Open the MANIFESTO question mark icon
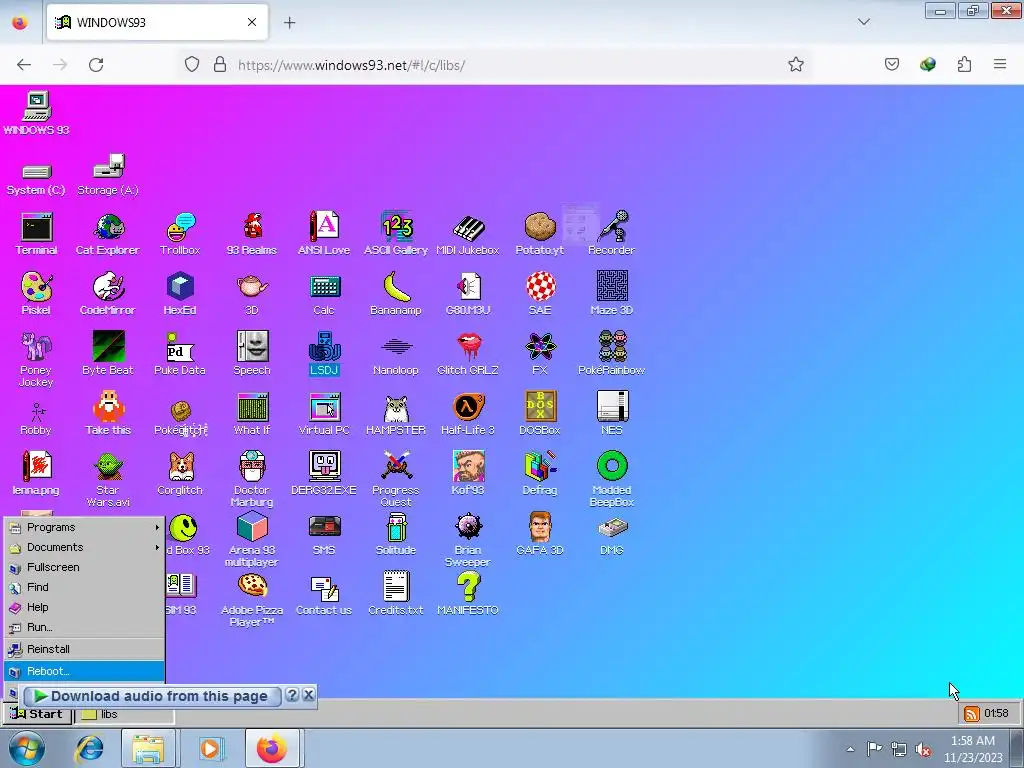 click(x=468, y=594)
